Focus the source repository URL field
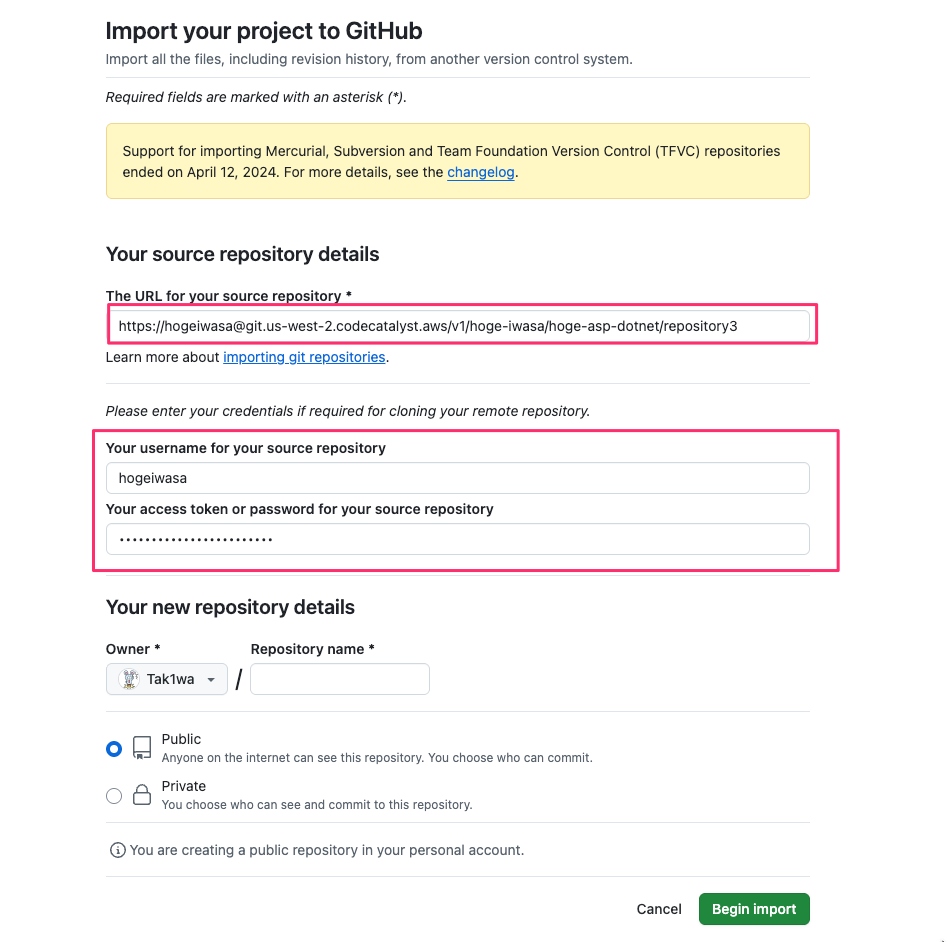Screen dimensions: 948x942 (x=458, y=326)
